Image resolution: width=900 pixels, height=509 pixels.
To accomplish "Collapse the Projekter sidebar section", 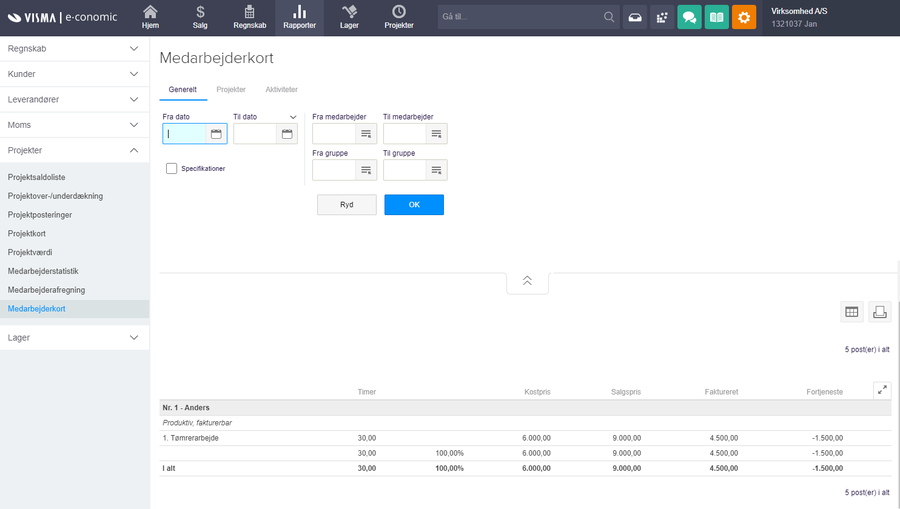I will [x=134, y=150].
